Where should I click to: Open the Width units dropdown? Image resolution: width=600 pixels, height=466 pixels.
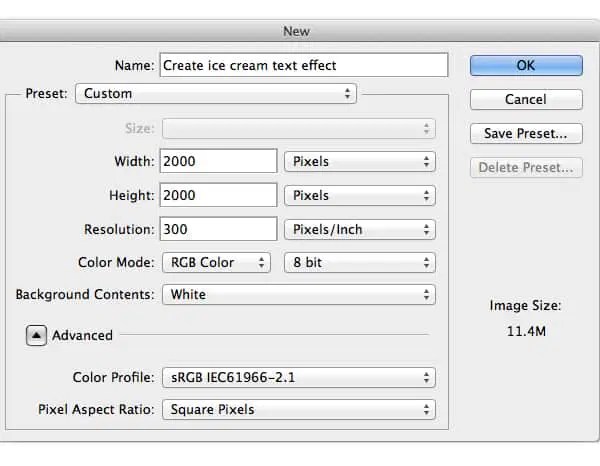[x=360, y=161]
